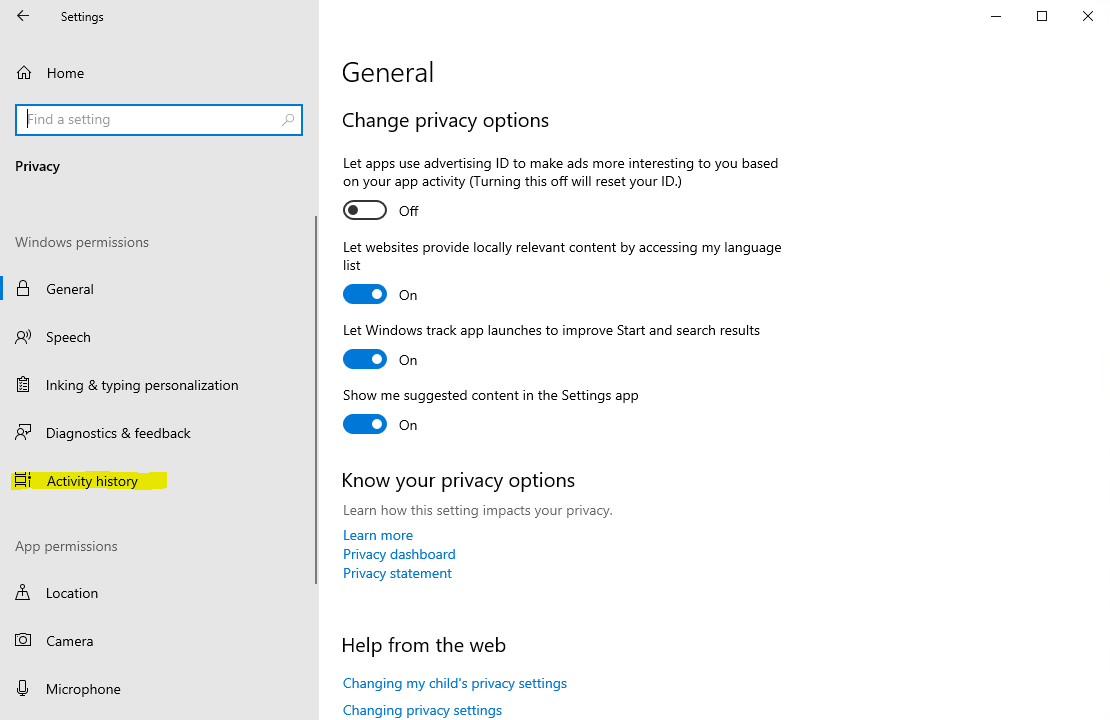Viewport: 1110px width, 720px height.
Task: Open Camera permissions icon
Action: (x=23, y=641)
